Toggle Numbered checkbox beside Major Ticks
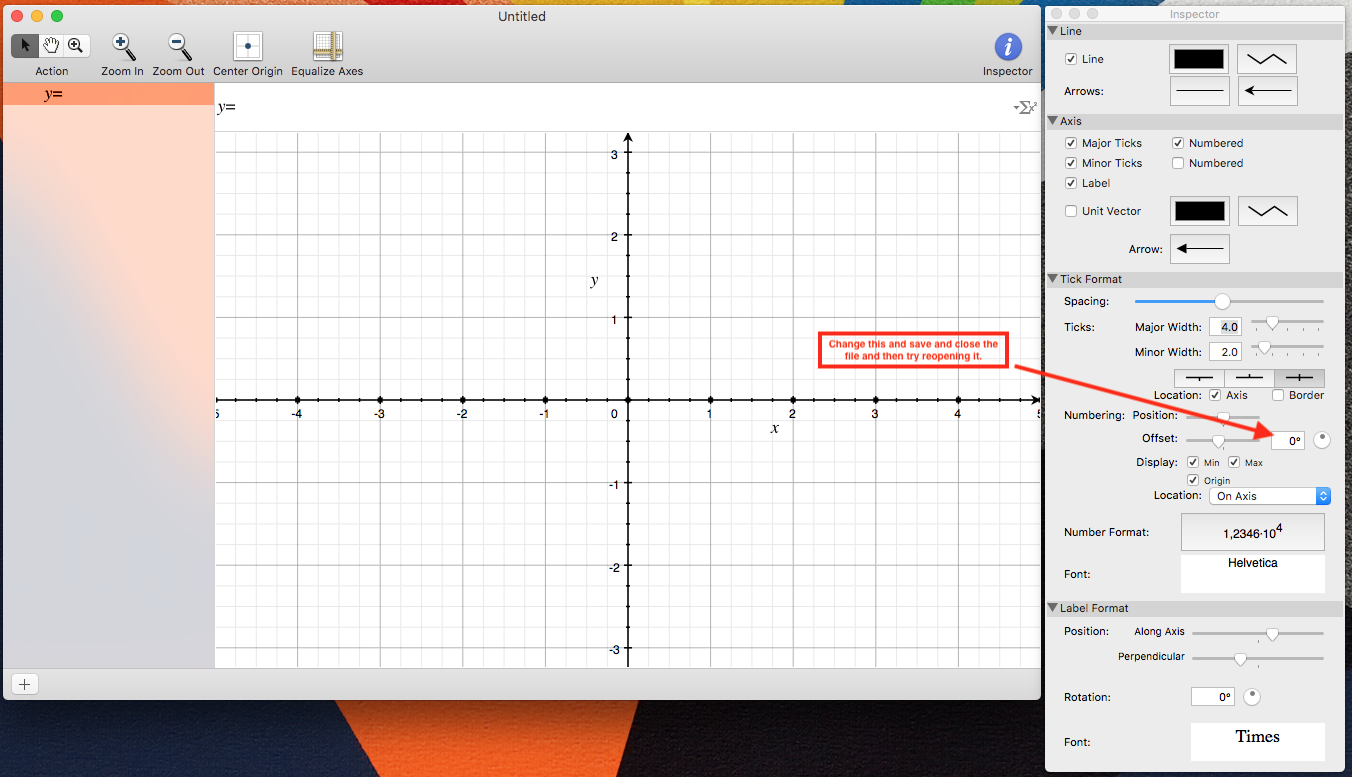The width and height of the screenshot is (1352, 777). pyautogui.click(x=1178, y=143)
